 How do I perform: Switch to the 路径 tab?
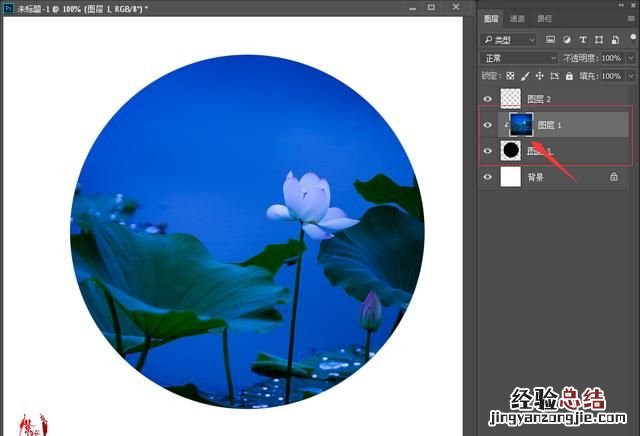click(544, 19)
